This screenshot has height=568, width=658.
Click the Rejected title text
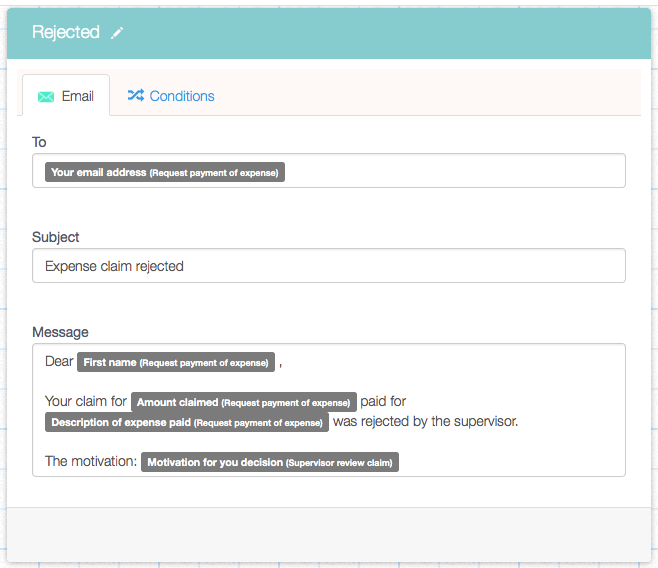pyautogui.click(x=65, y=32)
